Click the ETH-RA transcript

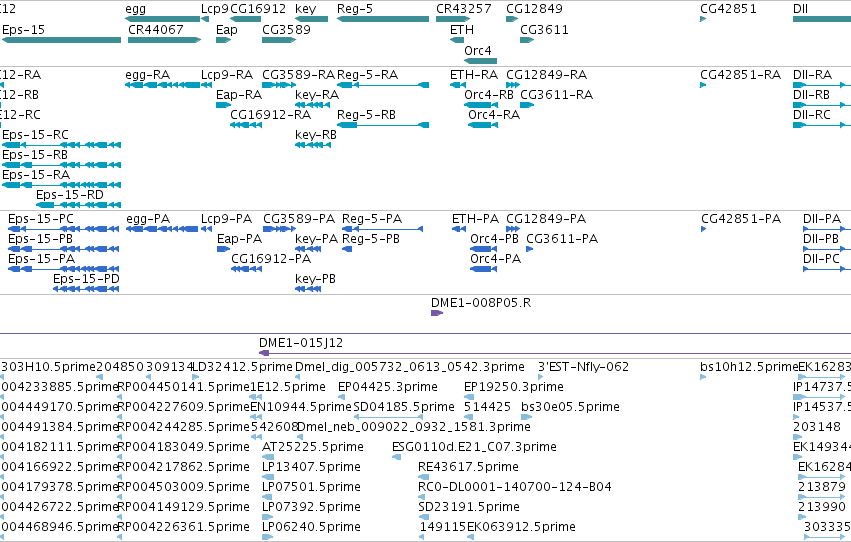(458, 85)
